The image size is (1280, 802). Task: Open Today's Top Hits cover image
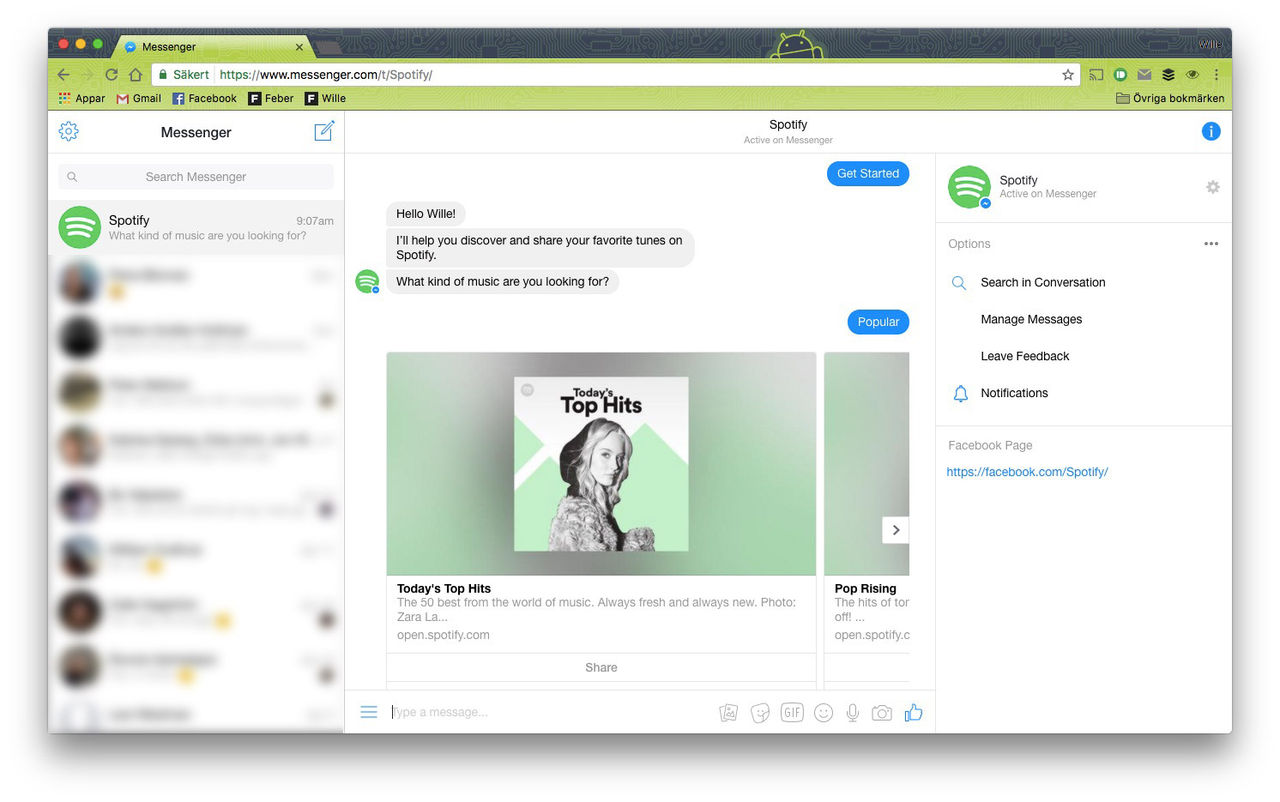point(601,464)
